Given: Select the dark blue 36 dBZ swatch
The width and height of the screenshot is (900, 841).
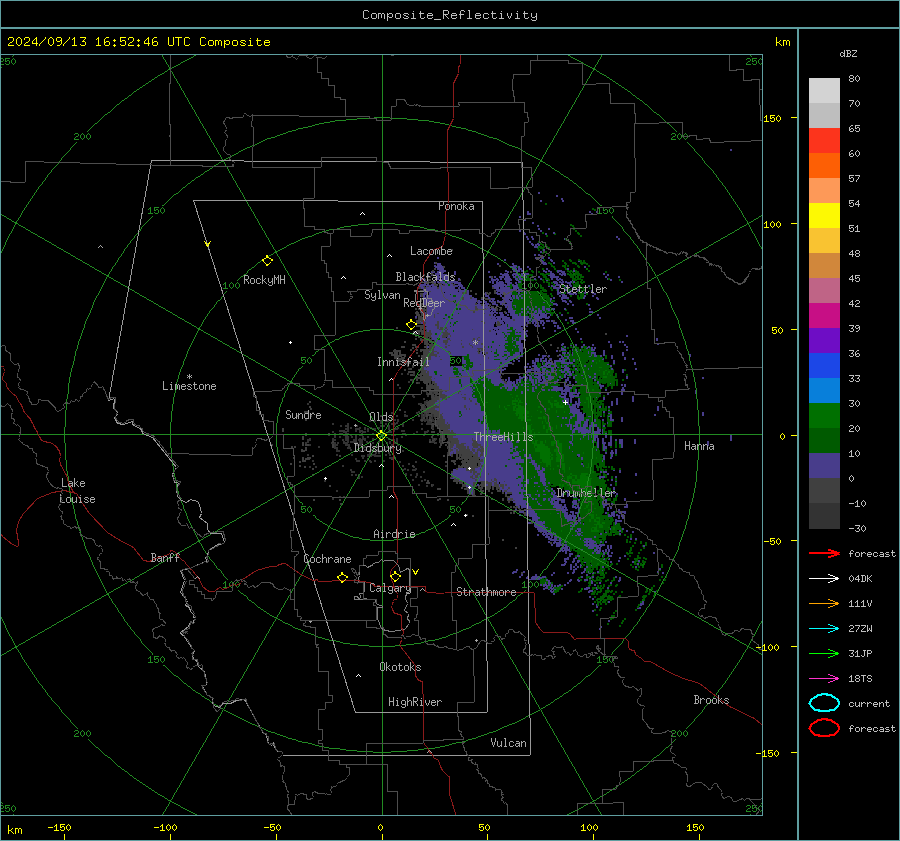Looking at the screenshot, I should coord(824,365).
